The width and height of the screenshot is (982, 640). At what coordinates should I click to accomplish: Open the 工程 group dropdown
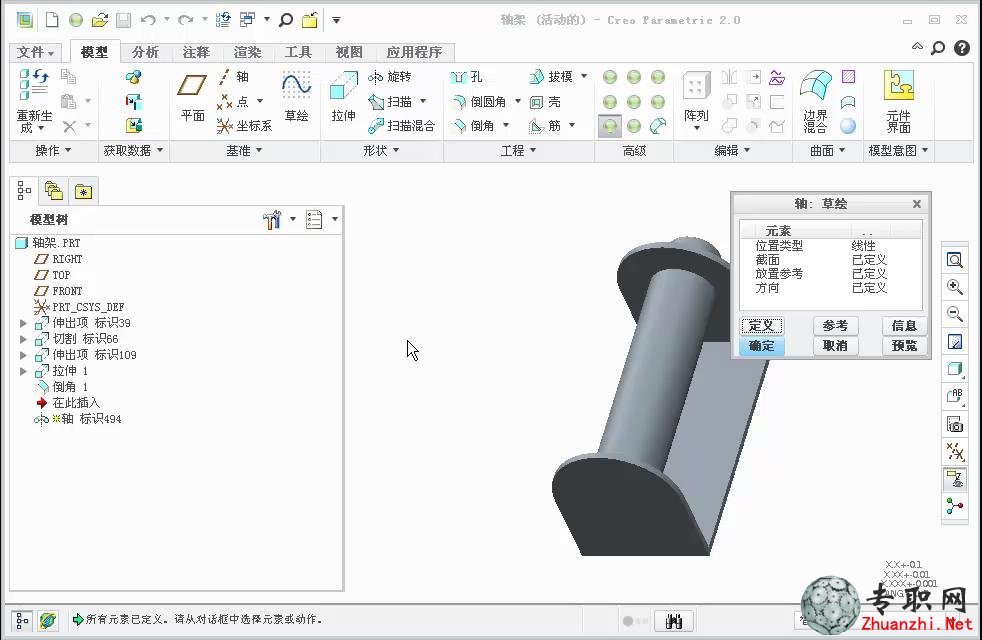point(519,151)
